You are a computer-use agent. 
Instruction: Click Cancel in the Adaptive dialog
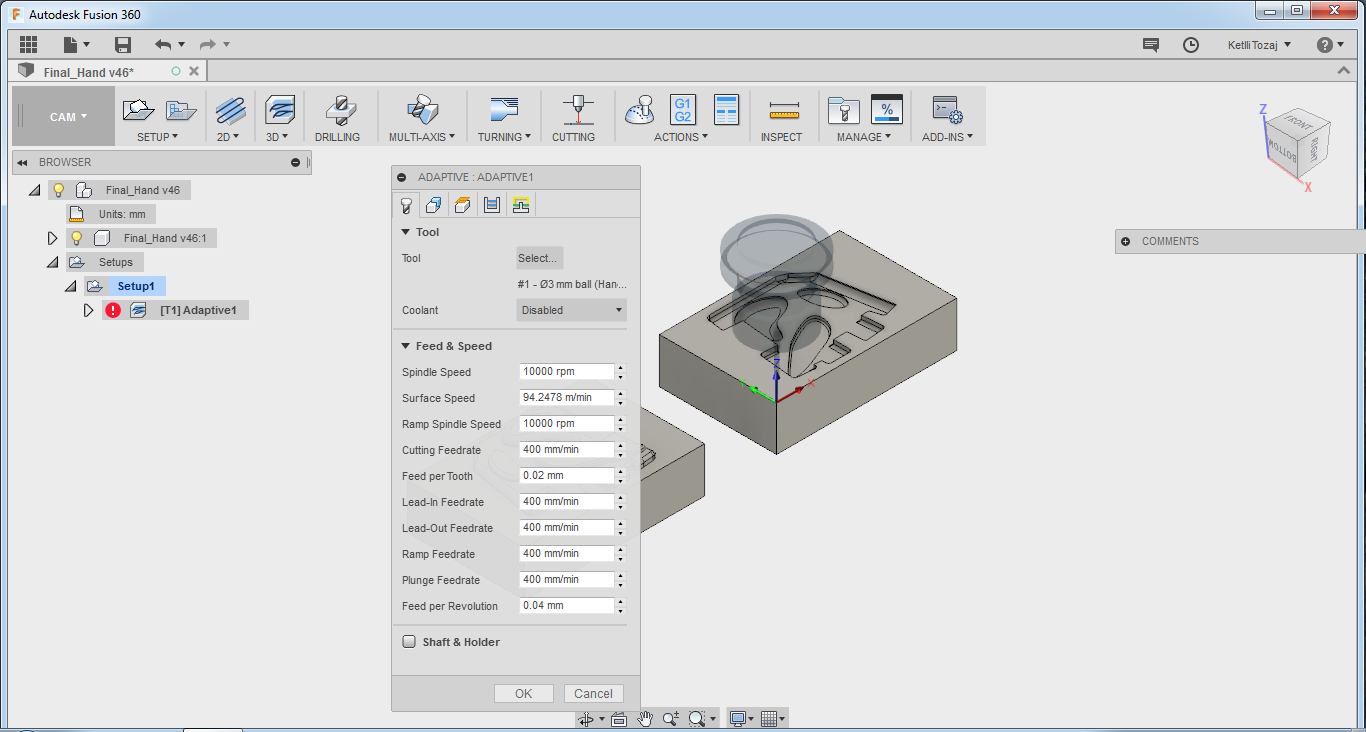pyautogui.click(x=593, y=693)
